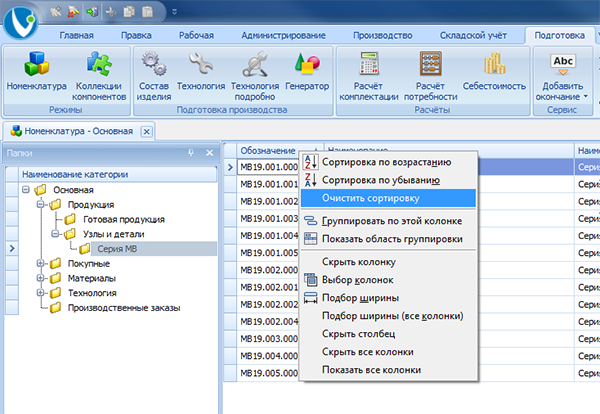Select Сортировка по возрастанию
This screenshot has width=600, height=414.
point(385,162)
